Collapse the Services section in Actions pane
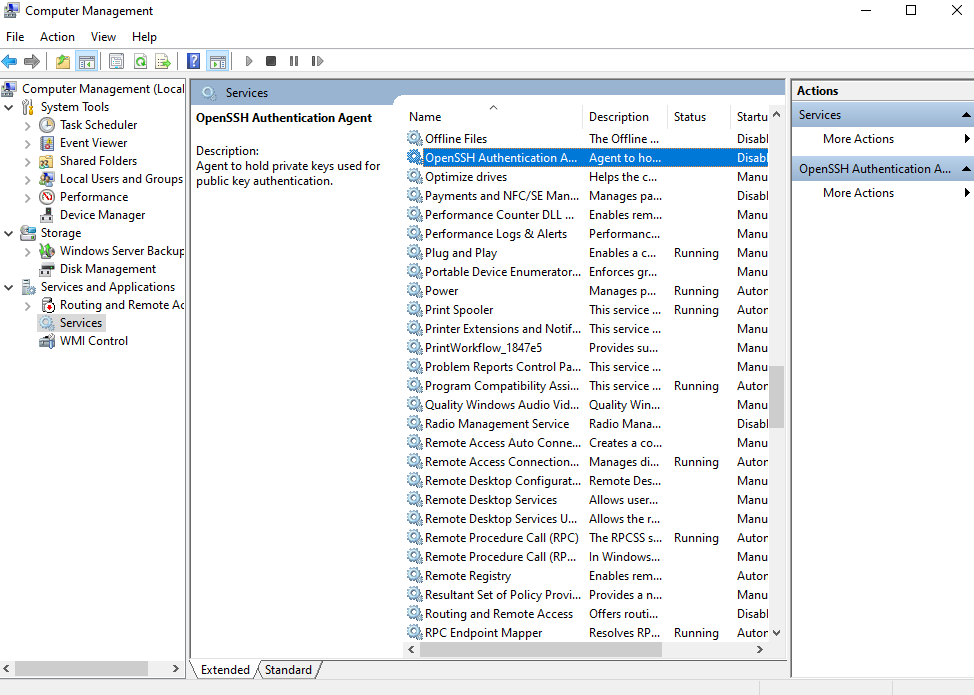 point(966,115)
